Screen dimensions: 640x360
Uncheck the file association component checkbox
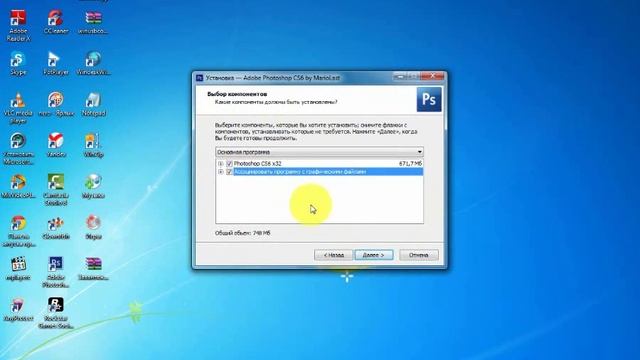pos(229,172)
